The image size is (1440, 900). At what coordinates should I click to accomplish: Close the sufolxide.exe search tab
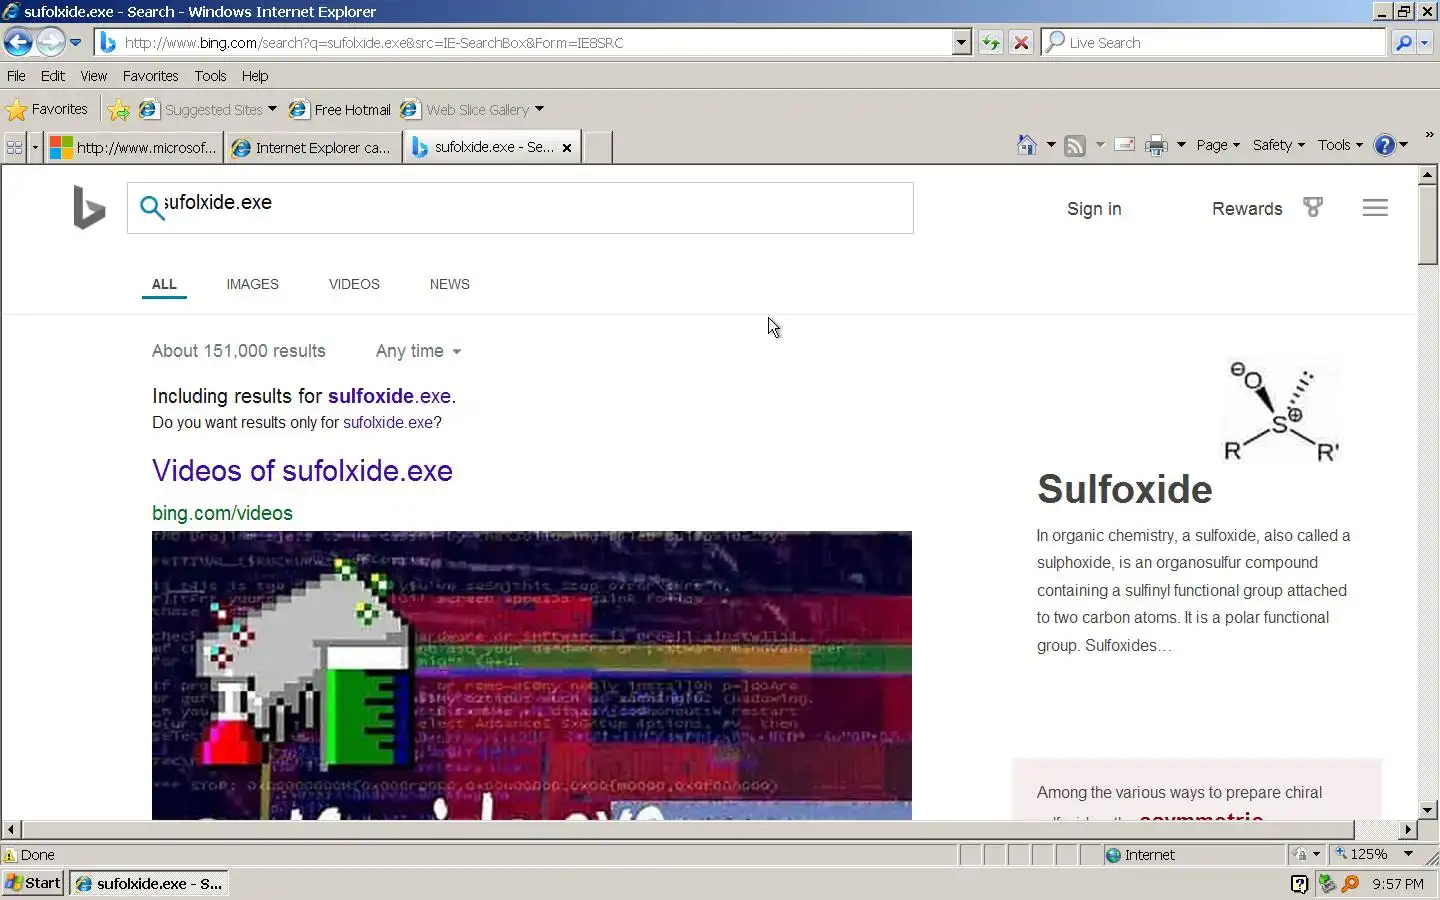click(x=567, y=147)
